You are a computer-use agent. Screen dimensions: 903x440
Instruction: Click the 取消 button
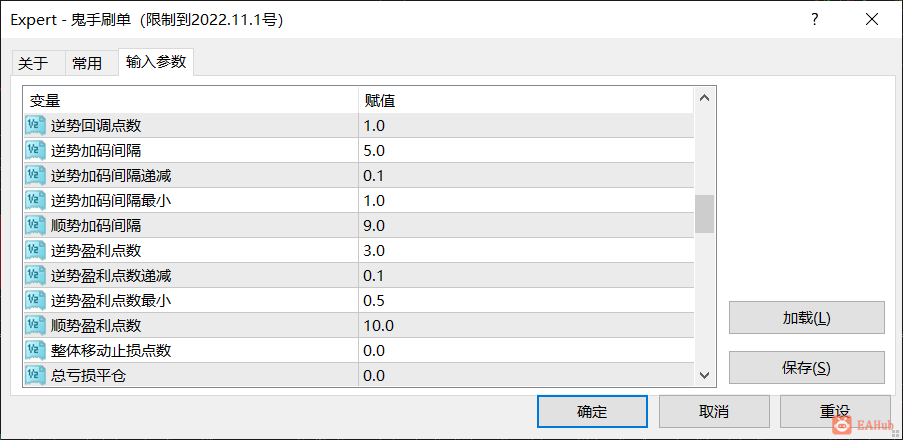(x=714, y=412)
